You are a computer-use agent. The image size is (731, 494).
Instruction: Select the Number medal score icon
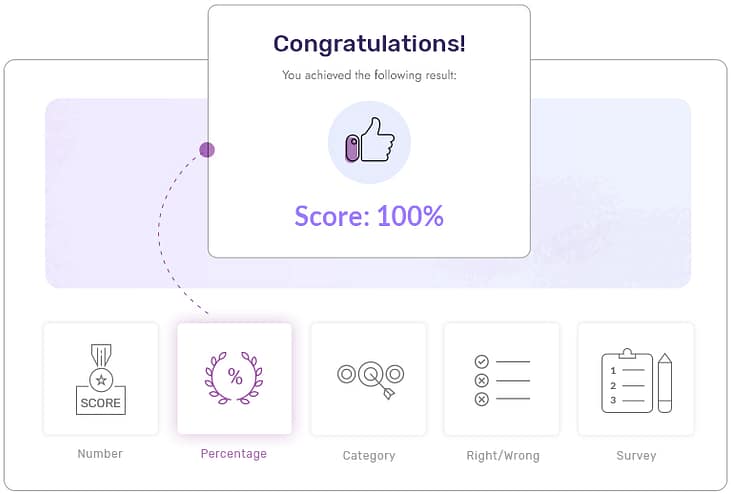click(x=100, y=379)
